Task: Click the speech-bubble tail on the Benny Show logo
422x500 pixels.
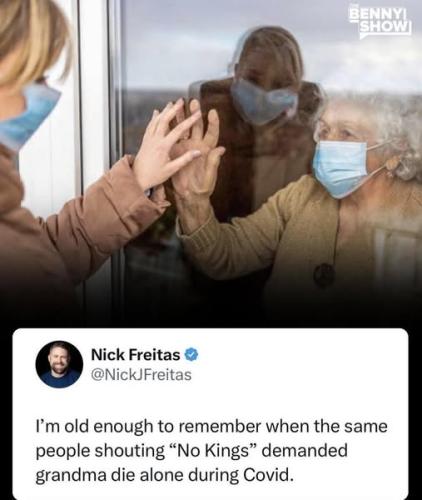Action: tap(363, 37)
